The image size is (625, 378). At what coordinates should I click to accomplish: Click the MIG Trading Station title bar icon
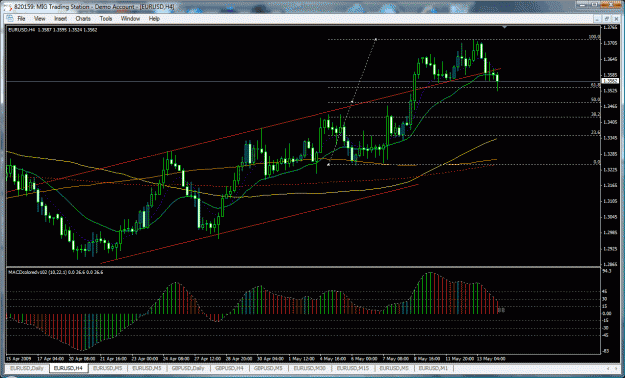click(8, 7)
